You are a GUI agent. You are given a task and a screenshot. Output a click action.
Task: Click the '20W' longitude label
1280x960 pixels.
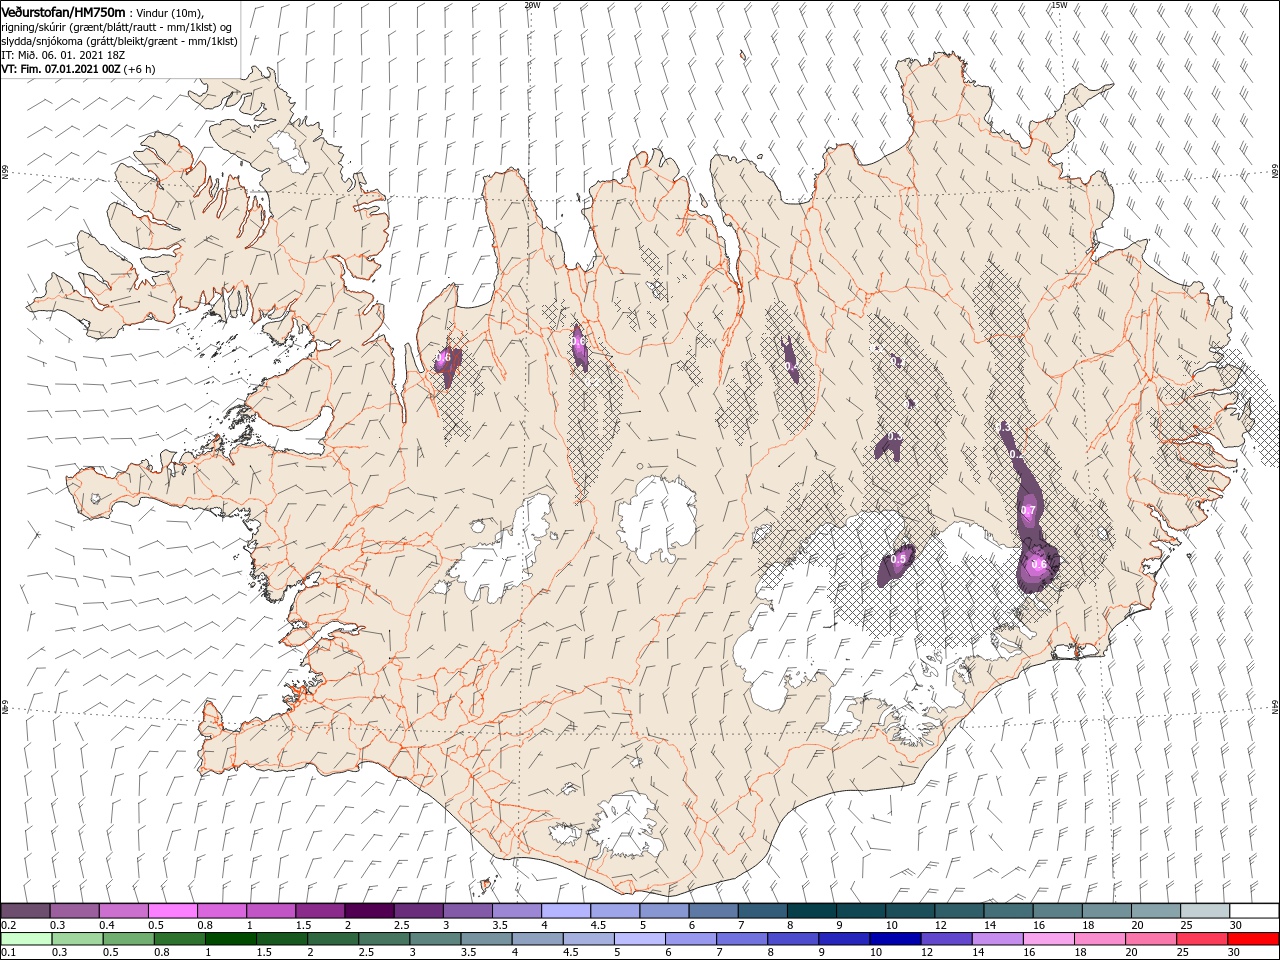(532, 5)
